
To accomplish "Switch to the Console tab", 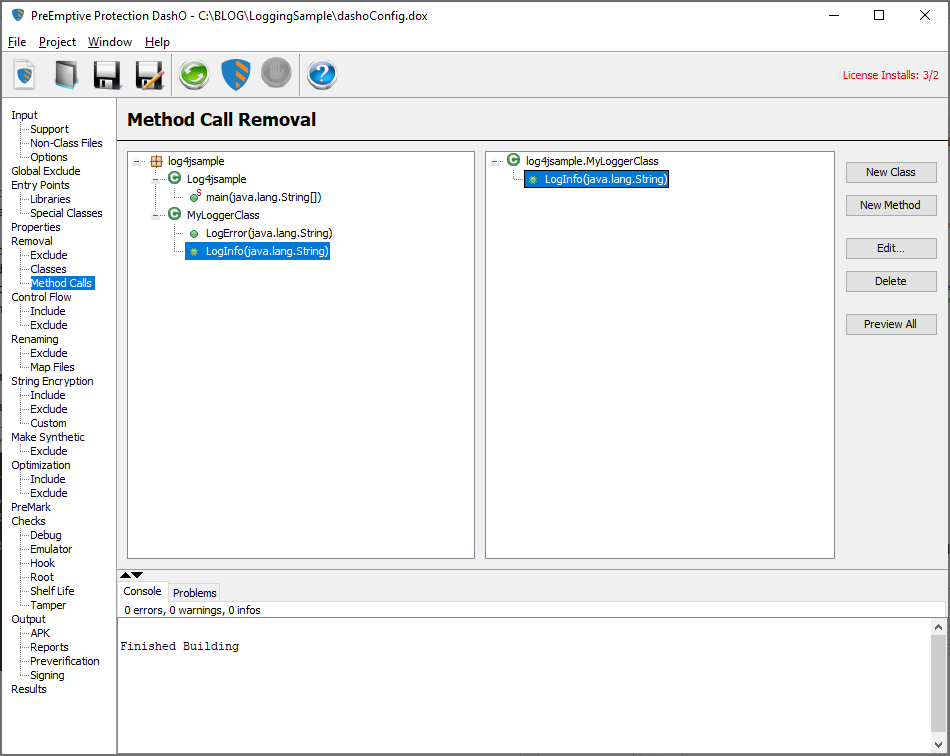I will point(142,591).
